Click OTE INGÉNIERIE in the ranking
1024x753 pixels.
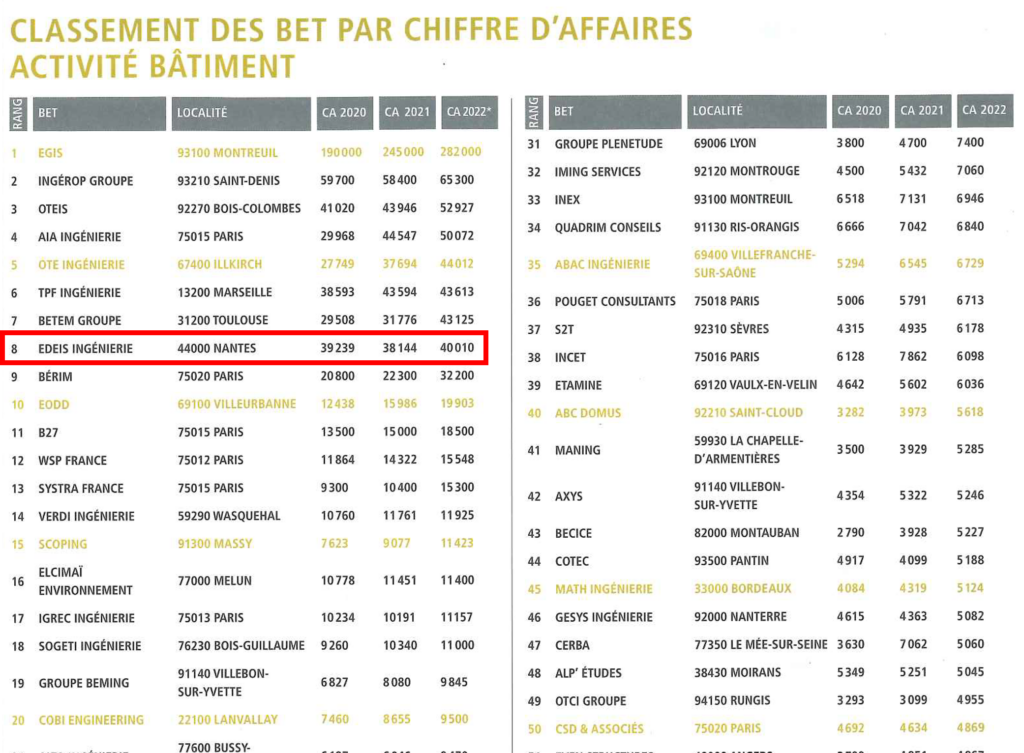tap(81, 264)
